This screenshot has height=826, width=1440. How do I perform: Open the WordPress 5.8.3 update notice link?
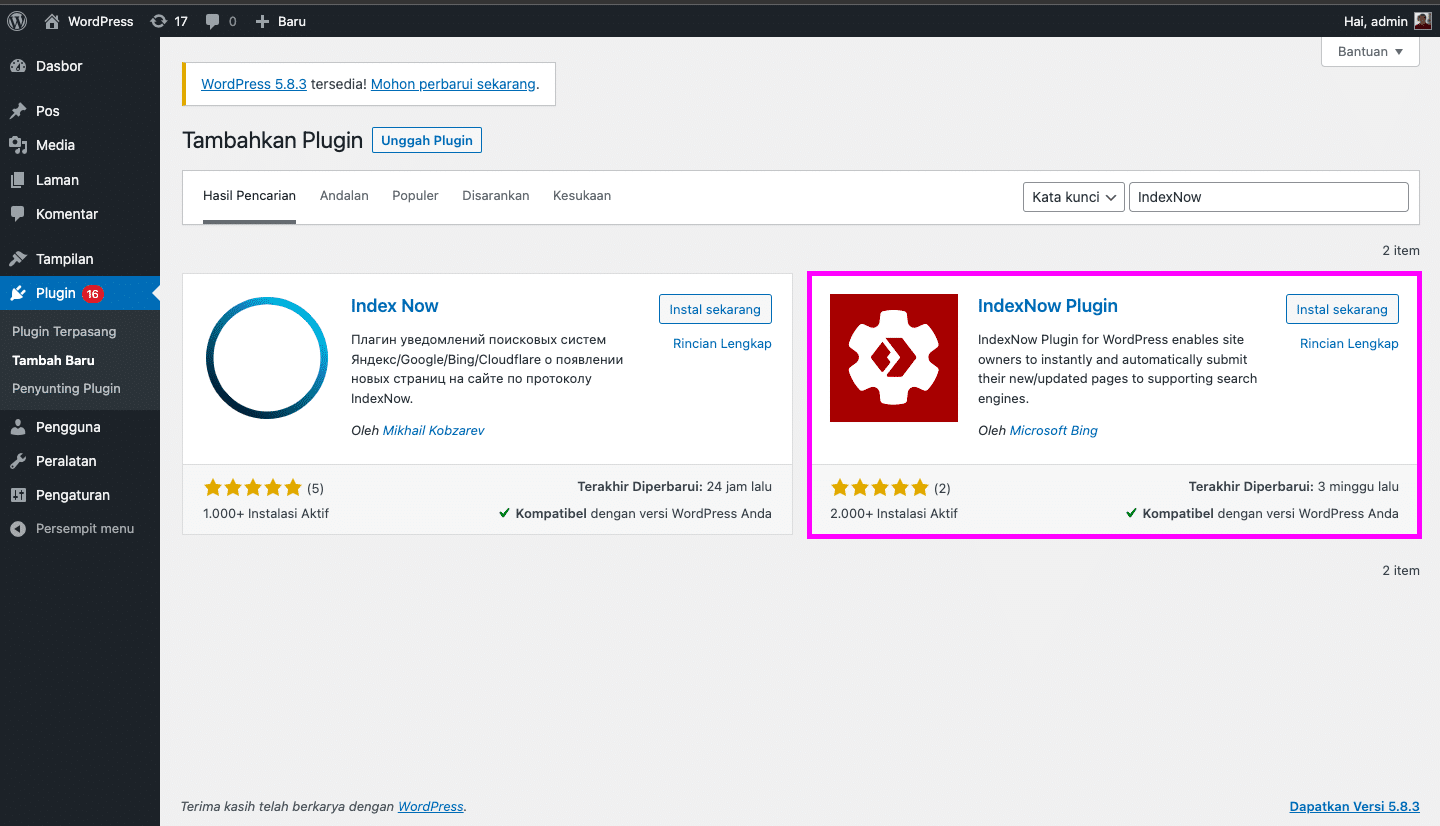(x=254, y=84)
